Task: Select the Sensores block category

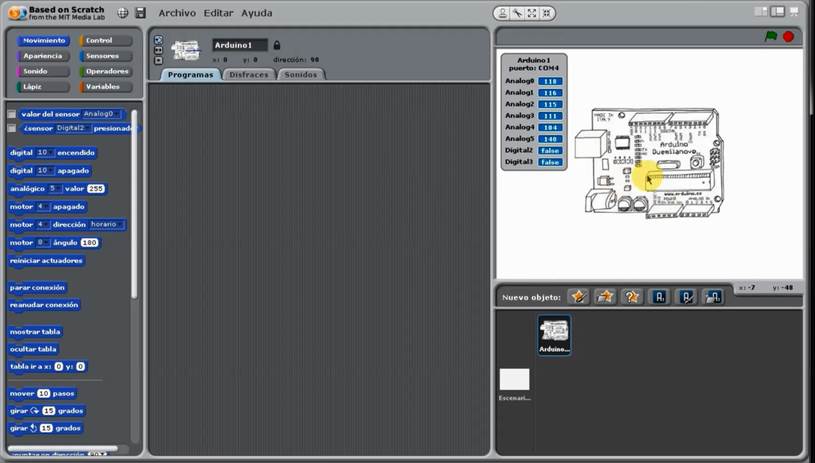Action: click(106, 56)
